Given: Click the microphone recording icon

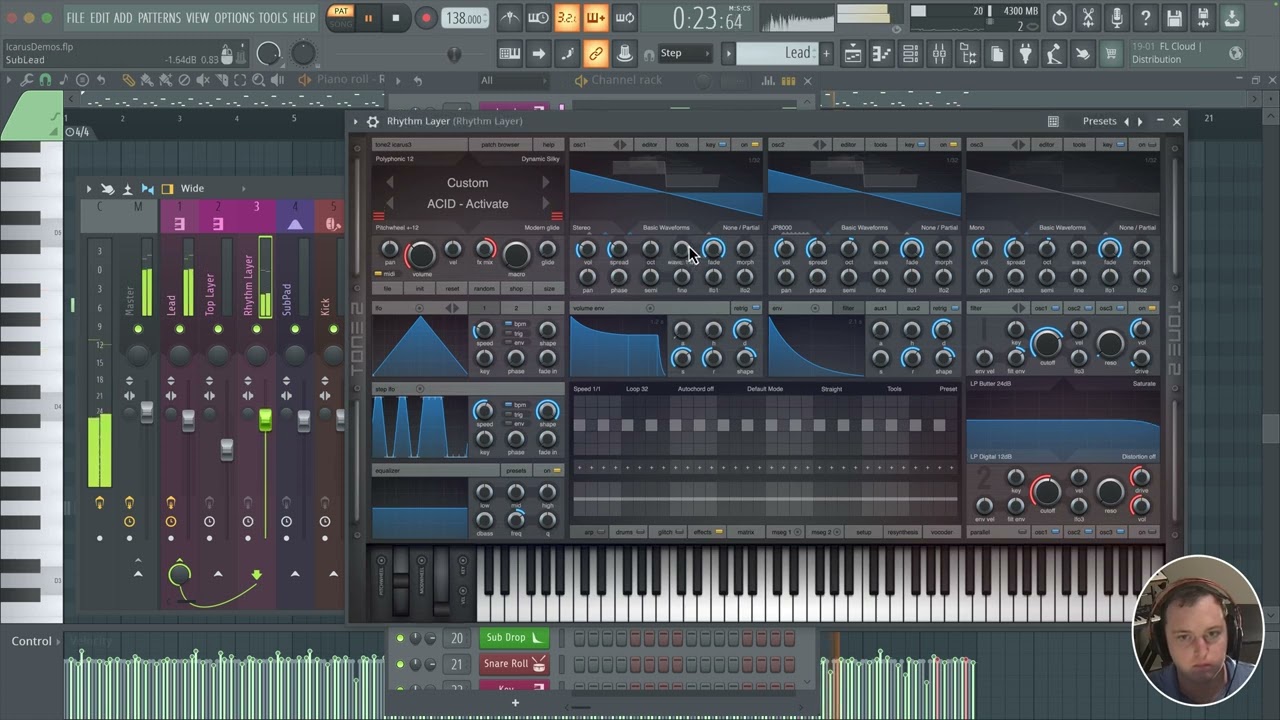Looking at the screenshot, I should [1117, 18].
